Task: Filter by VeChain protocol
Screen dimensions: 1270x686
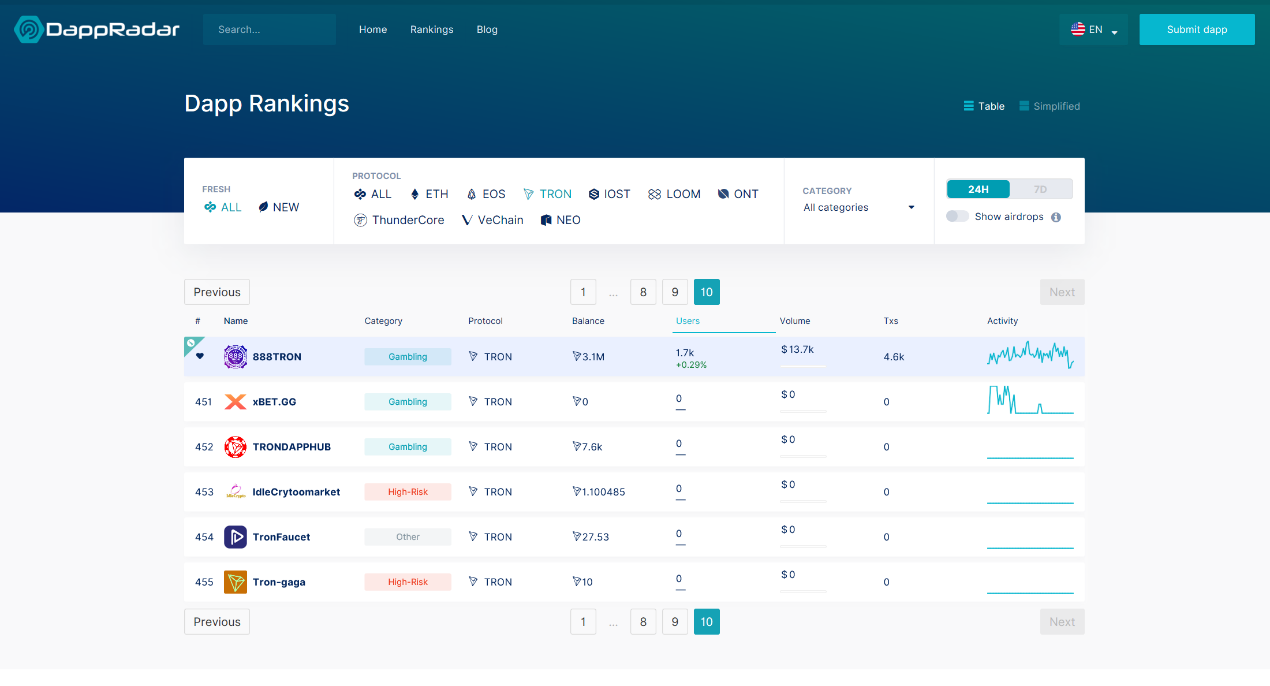Action: click(492, 220)
